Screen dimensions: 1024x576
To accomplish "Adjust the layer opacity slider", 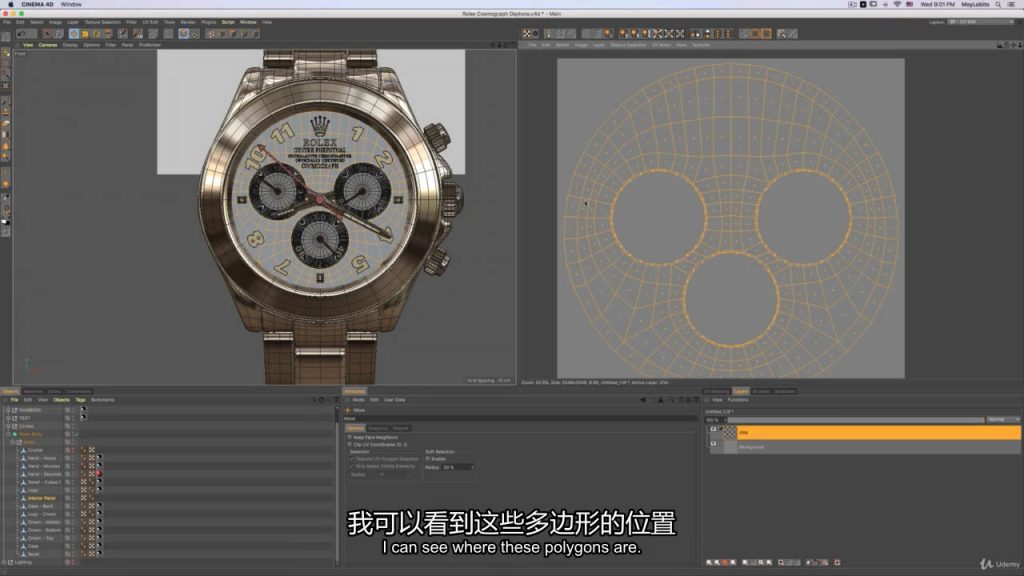I will 856,419.
